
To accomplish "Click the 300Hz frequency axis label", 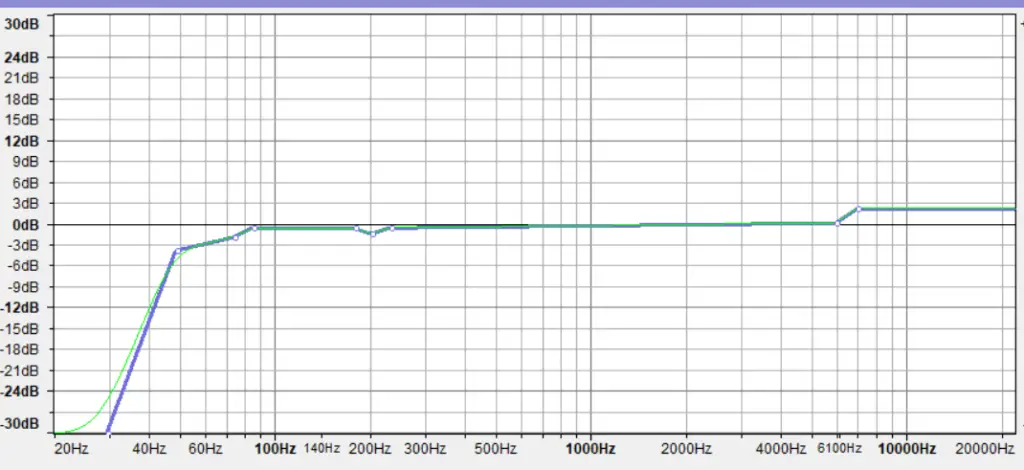I will pyautogui.click(x=426, y=449).
